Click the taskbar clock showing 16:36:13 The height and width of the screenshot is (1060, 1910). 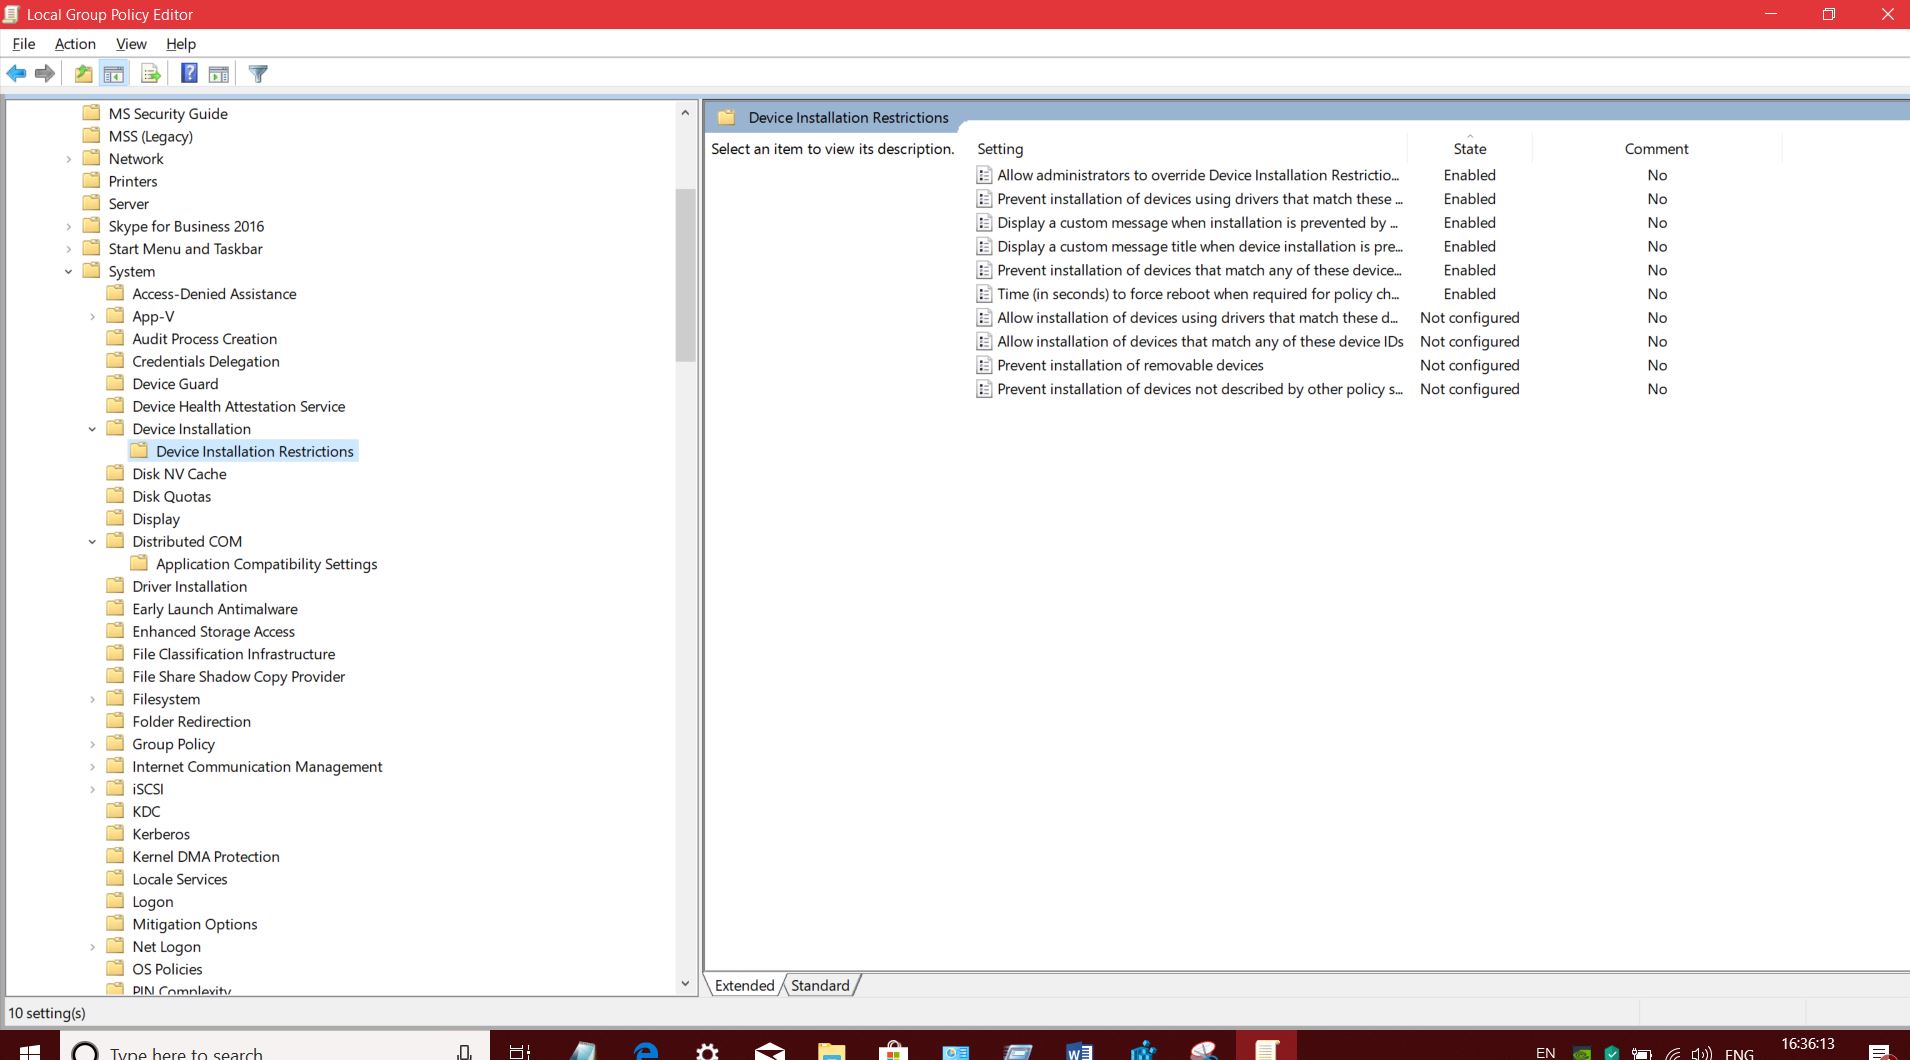point(1807,1044)
